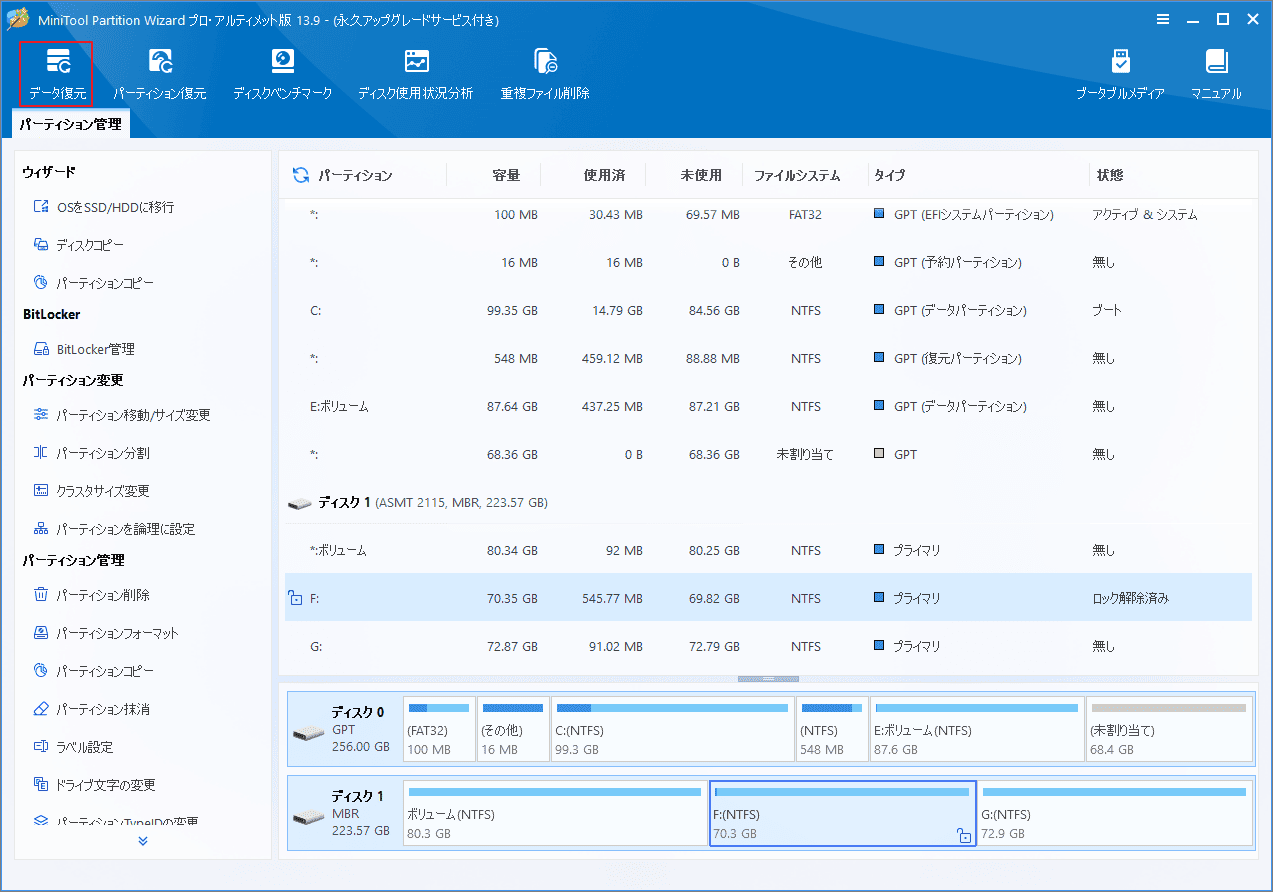Click the (その他) 16 MB block

click(x=513, y=730)
